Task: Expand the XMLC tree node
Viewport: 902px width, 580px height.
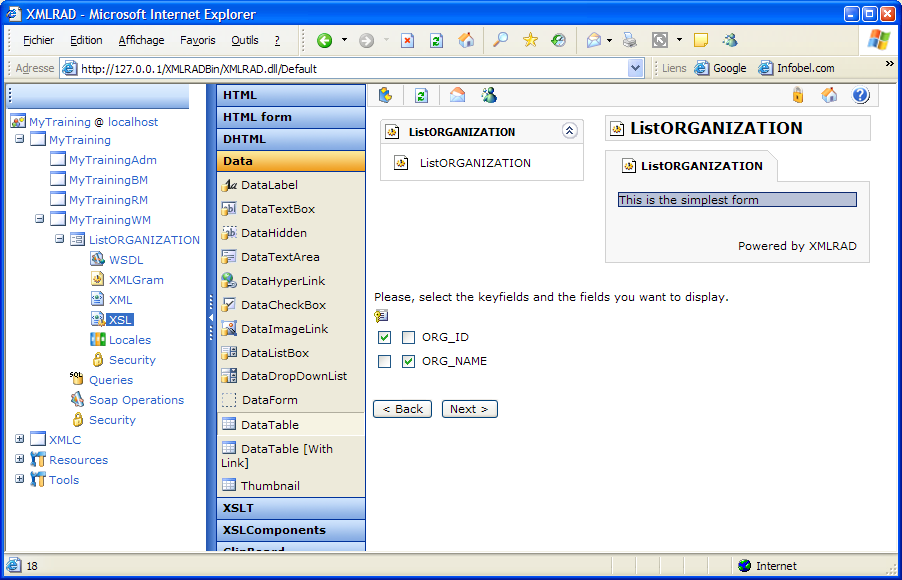Action: [x=20, y=440]
